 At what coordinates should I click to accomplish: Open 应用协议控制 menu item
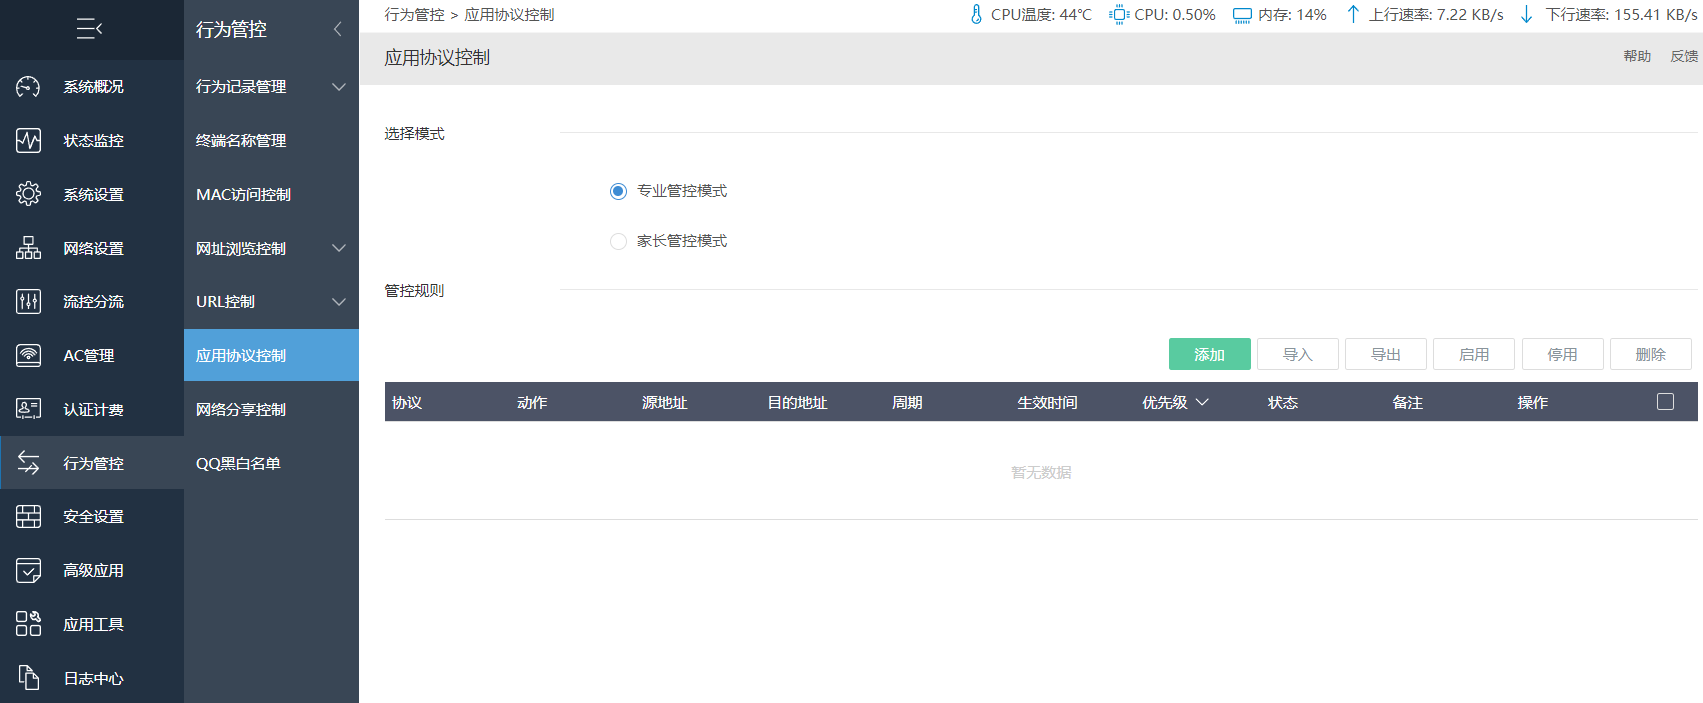pos(271,355)
